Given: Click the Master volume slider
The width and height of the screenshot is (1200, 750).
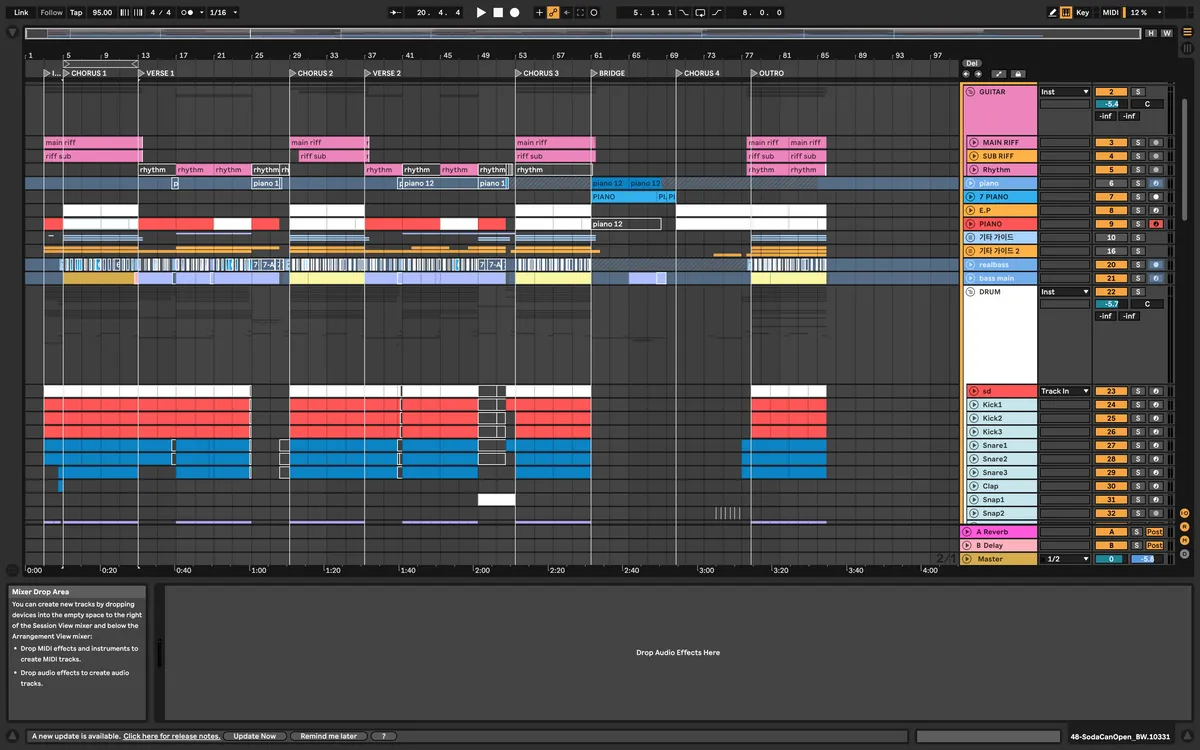Looking at the screenshot, I should [1147, 559].
